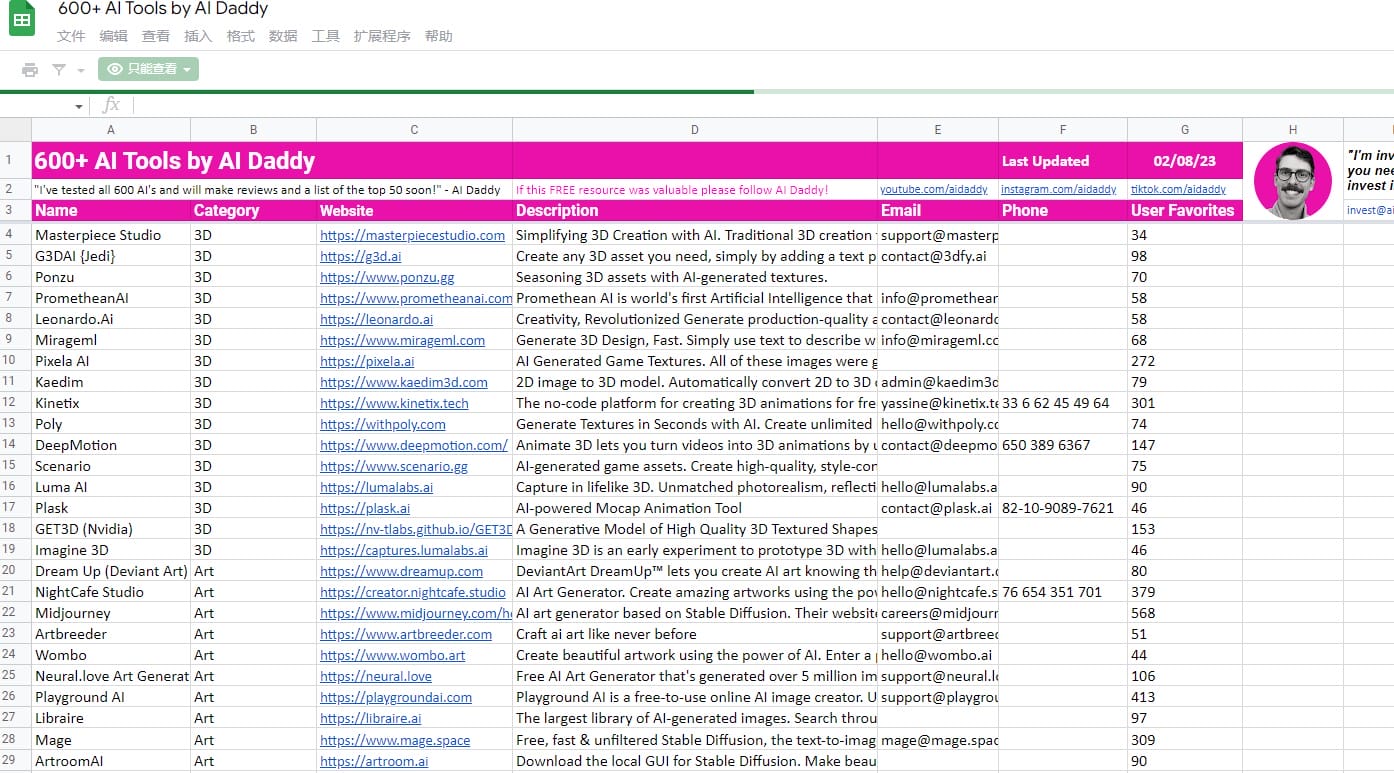The height and width of the screenshot is (773, 1394).
Task: Select column D header
Action: [695, 130]
